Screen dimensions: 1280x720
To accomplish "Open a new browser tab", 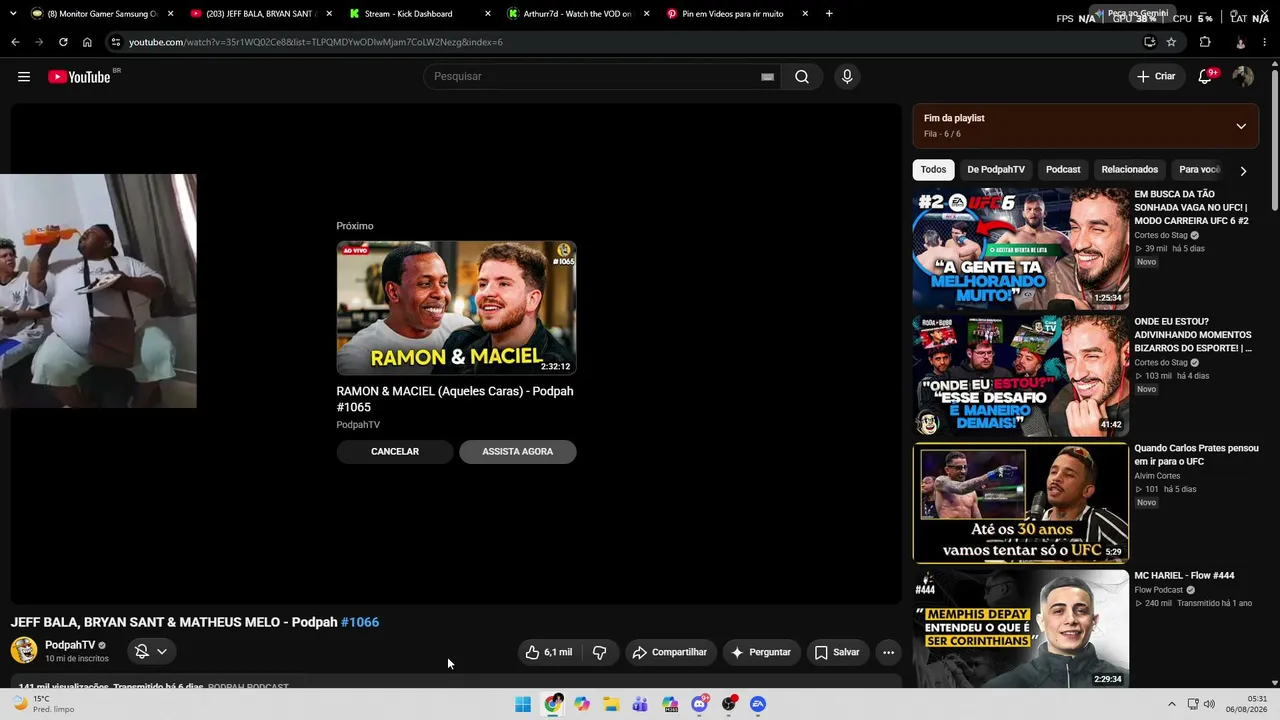I will [x=829, y=14].
